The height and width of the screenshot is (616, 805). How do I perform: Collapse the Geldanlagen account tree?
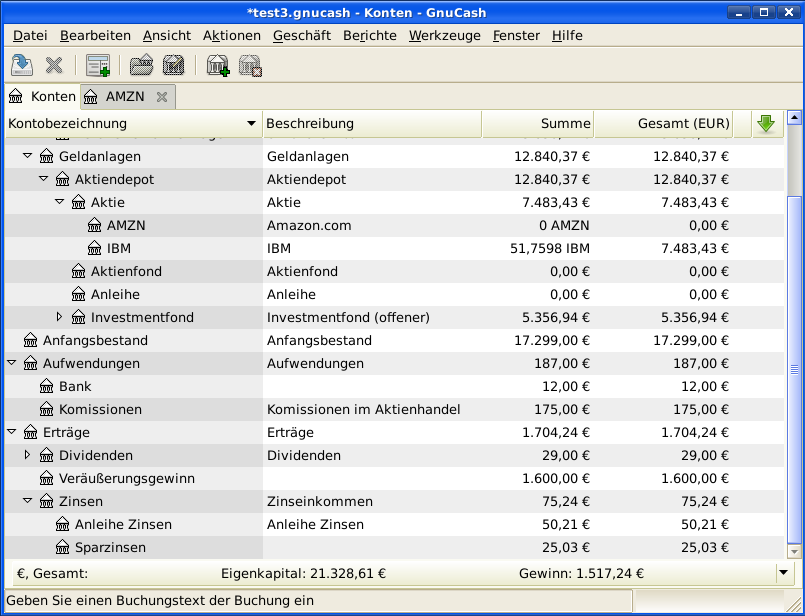28,157
